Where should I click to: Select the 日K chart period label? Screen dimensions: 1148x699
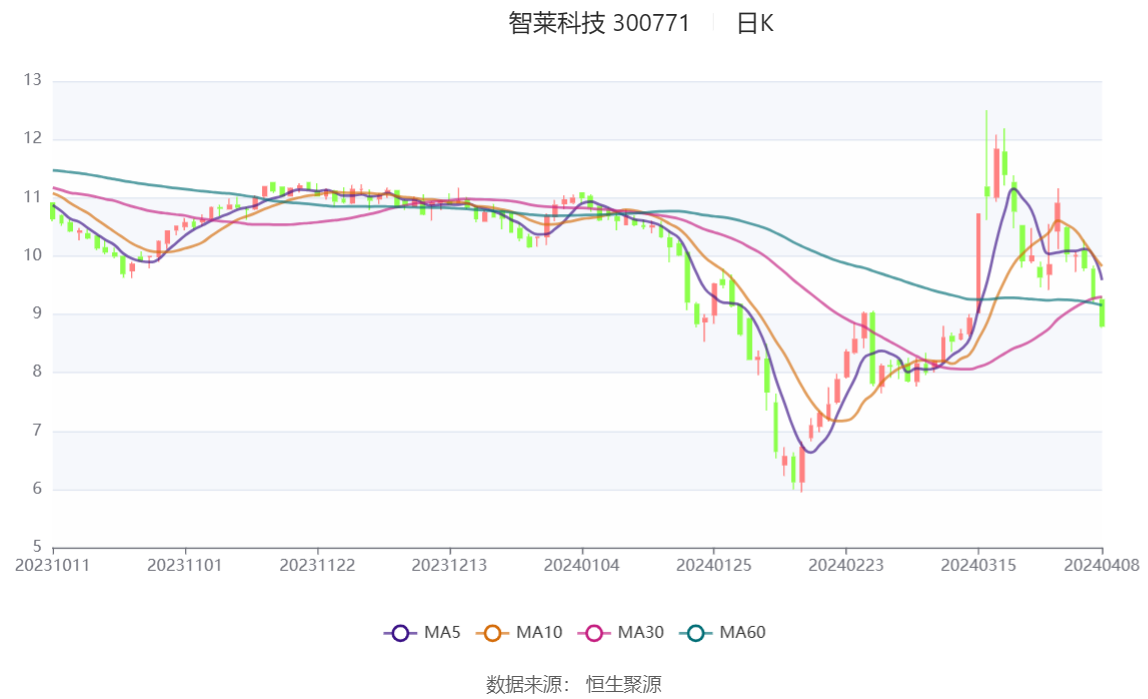pyautogui.click(x=755, y=24)
